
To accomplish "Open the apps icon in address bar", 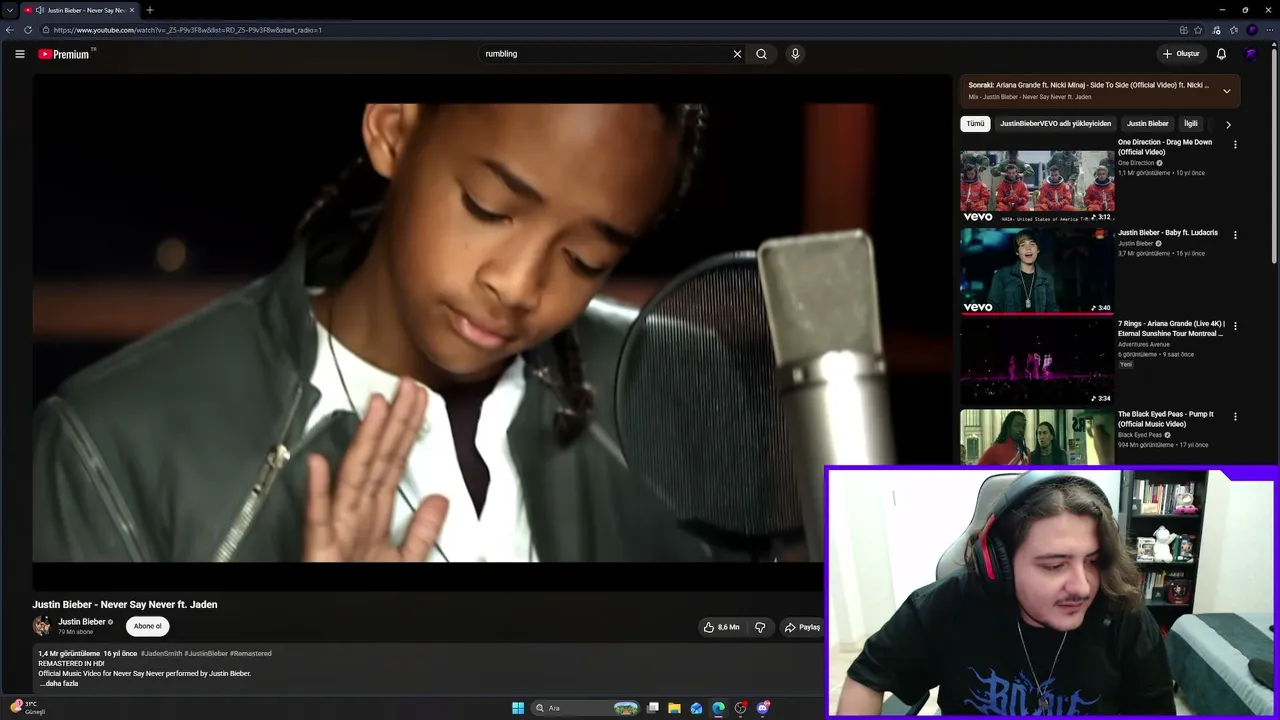I will (x=1183, y=30).
